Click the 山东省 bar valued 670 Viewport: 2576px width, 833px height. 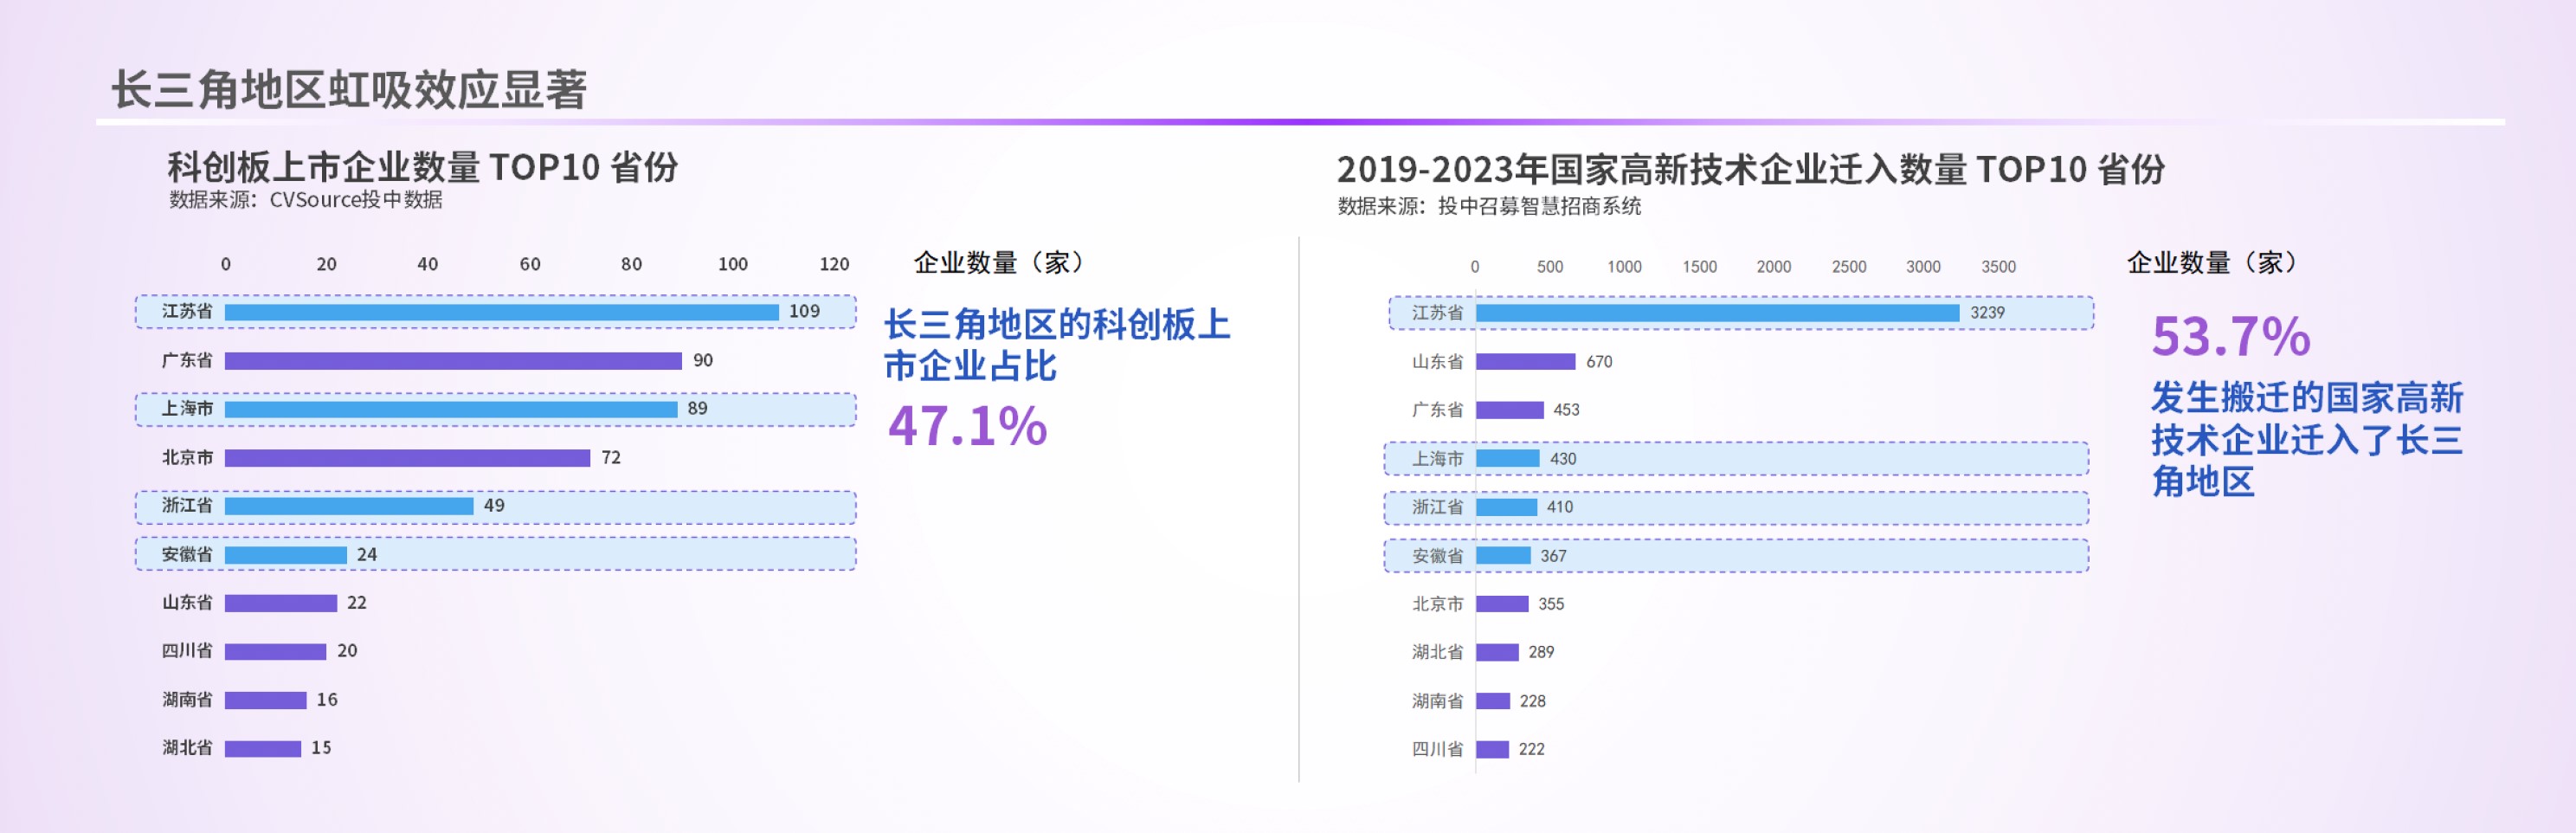[1525, 362]
